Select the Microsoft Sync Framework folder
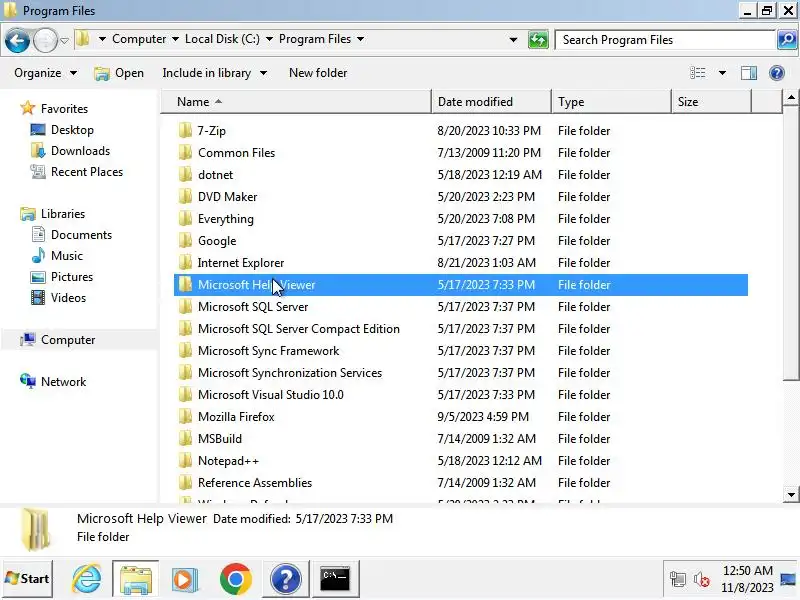This screenshot has width=800, height=600. 268,351
